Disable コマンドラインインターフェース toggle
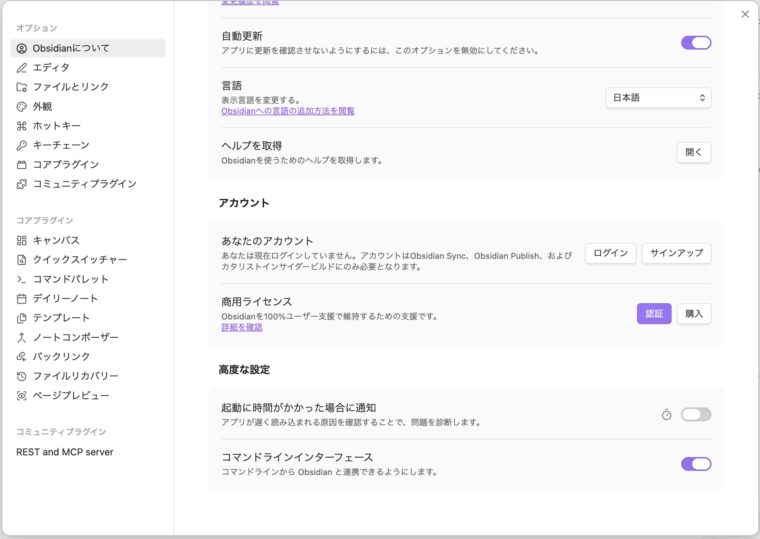Screen dimensions: 760x539 click(x=696, y=464)
